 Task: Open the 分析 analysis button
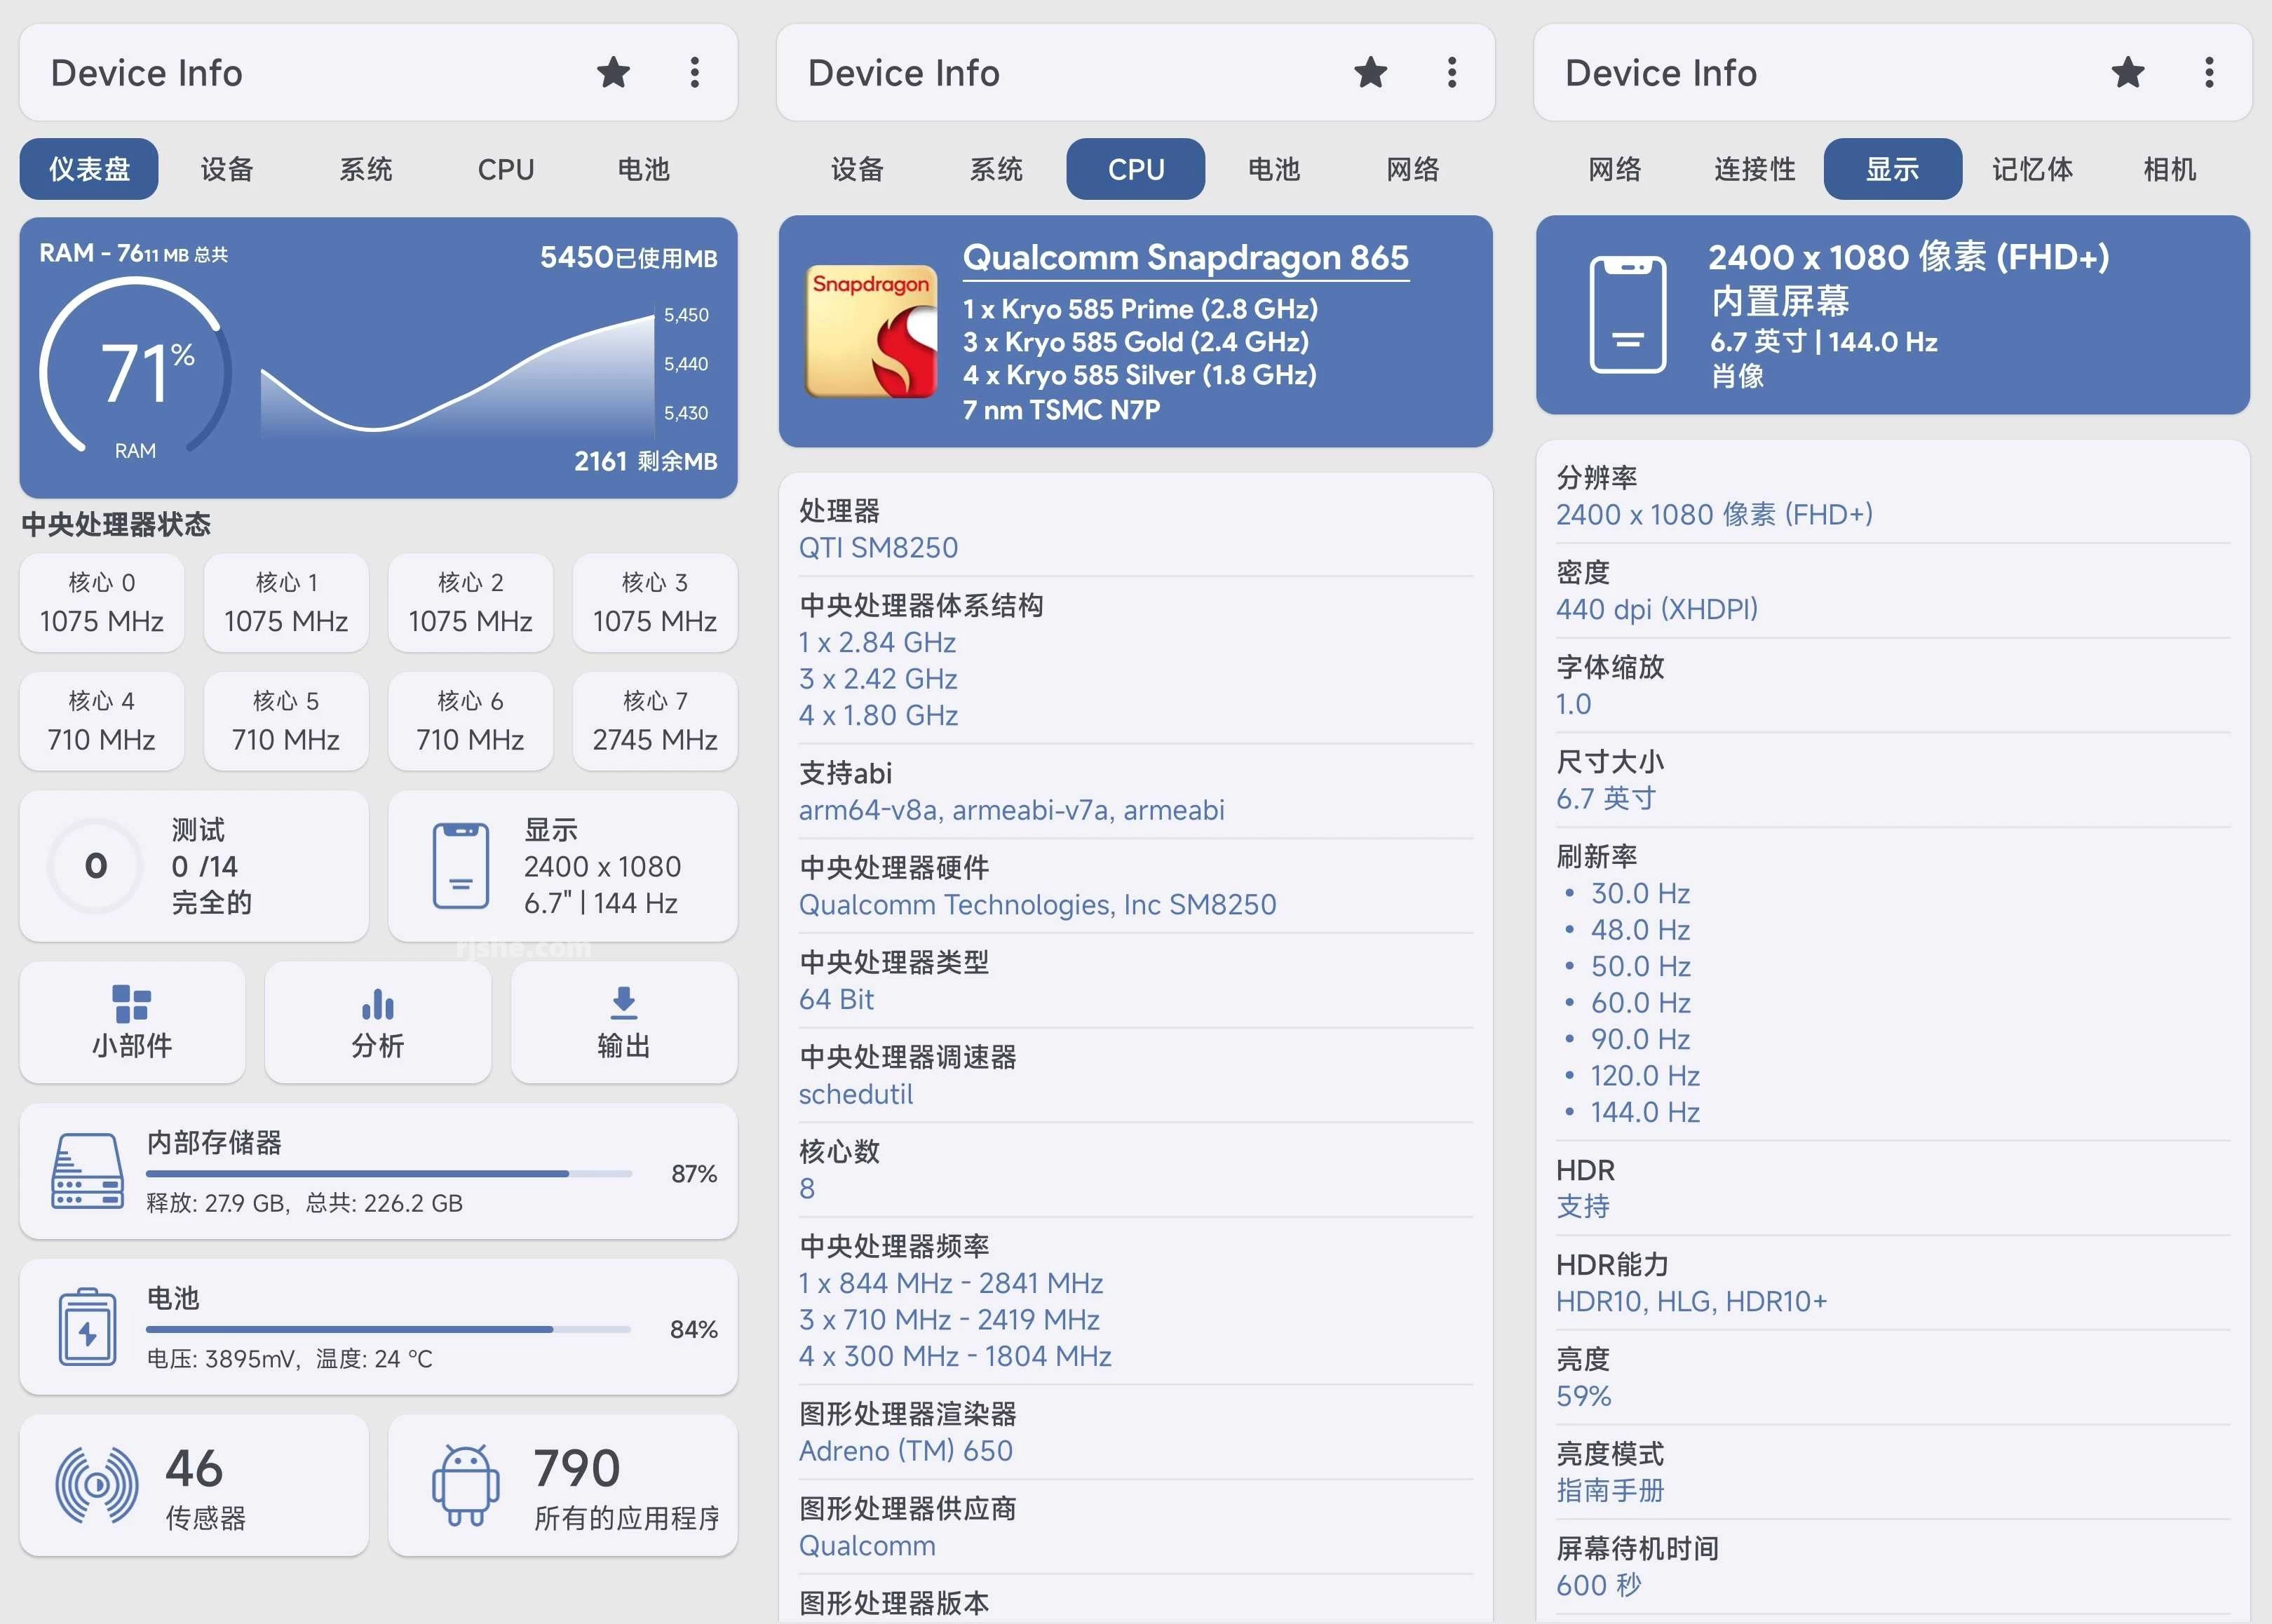pos(378,1022)
